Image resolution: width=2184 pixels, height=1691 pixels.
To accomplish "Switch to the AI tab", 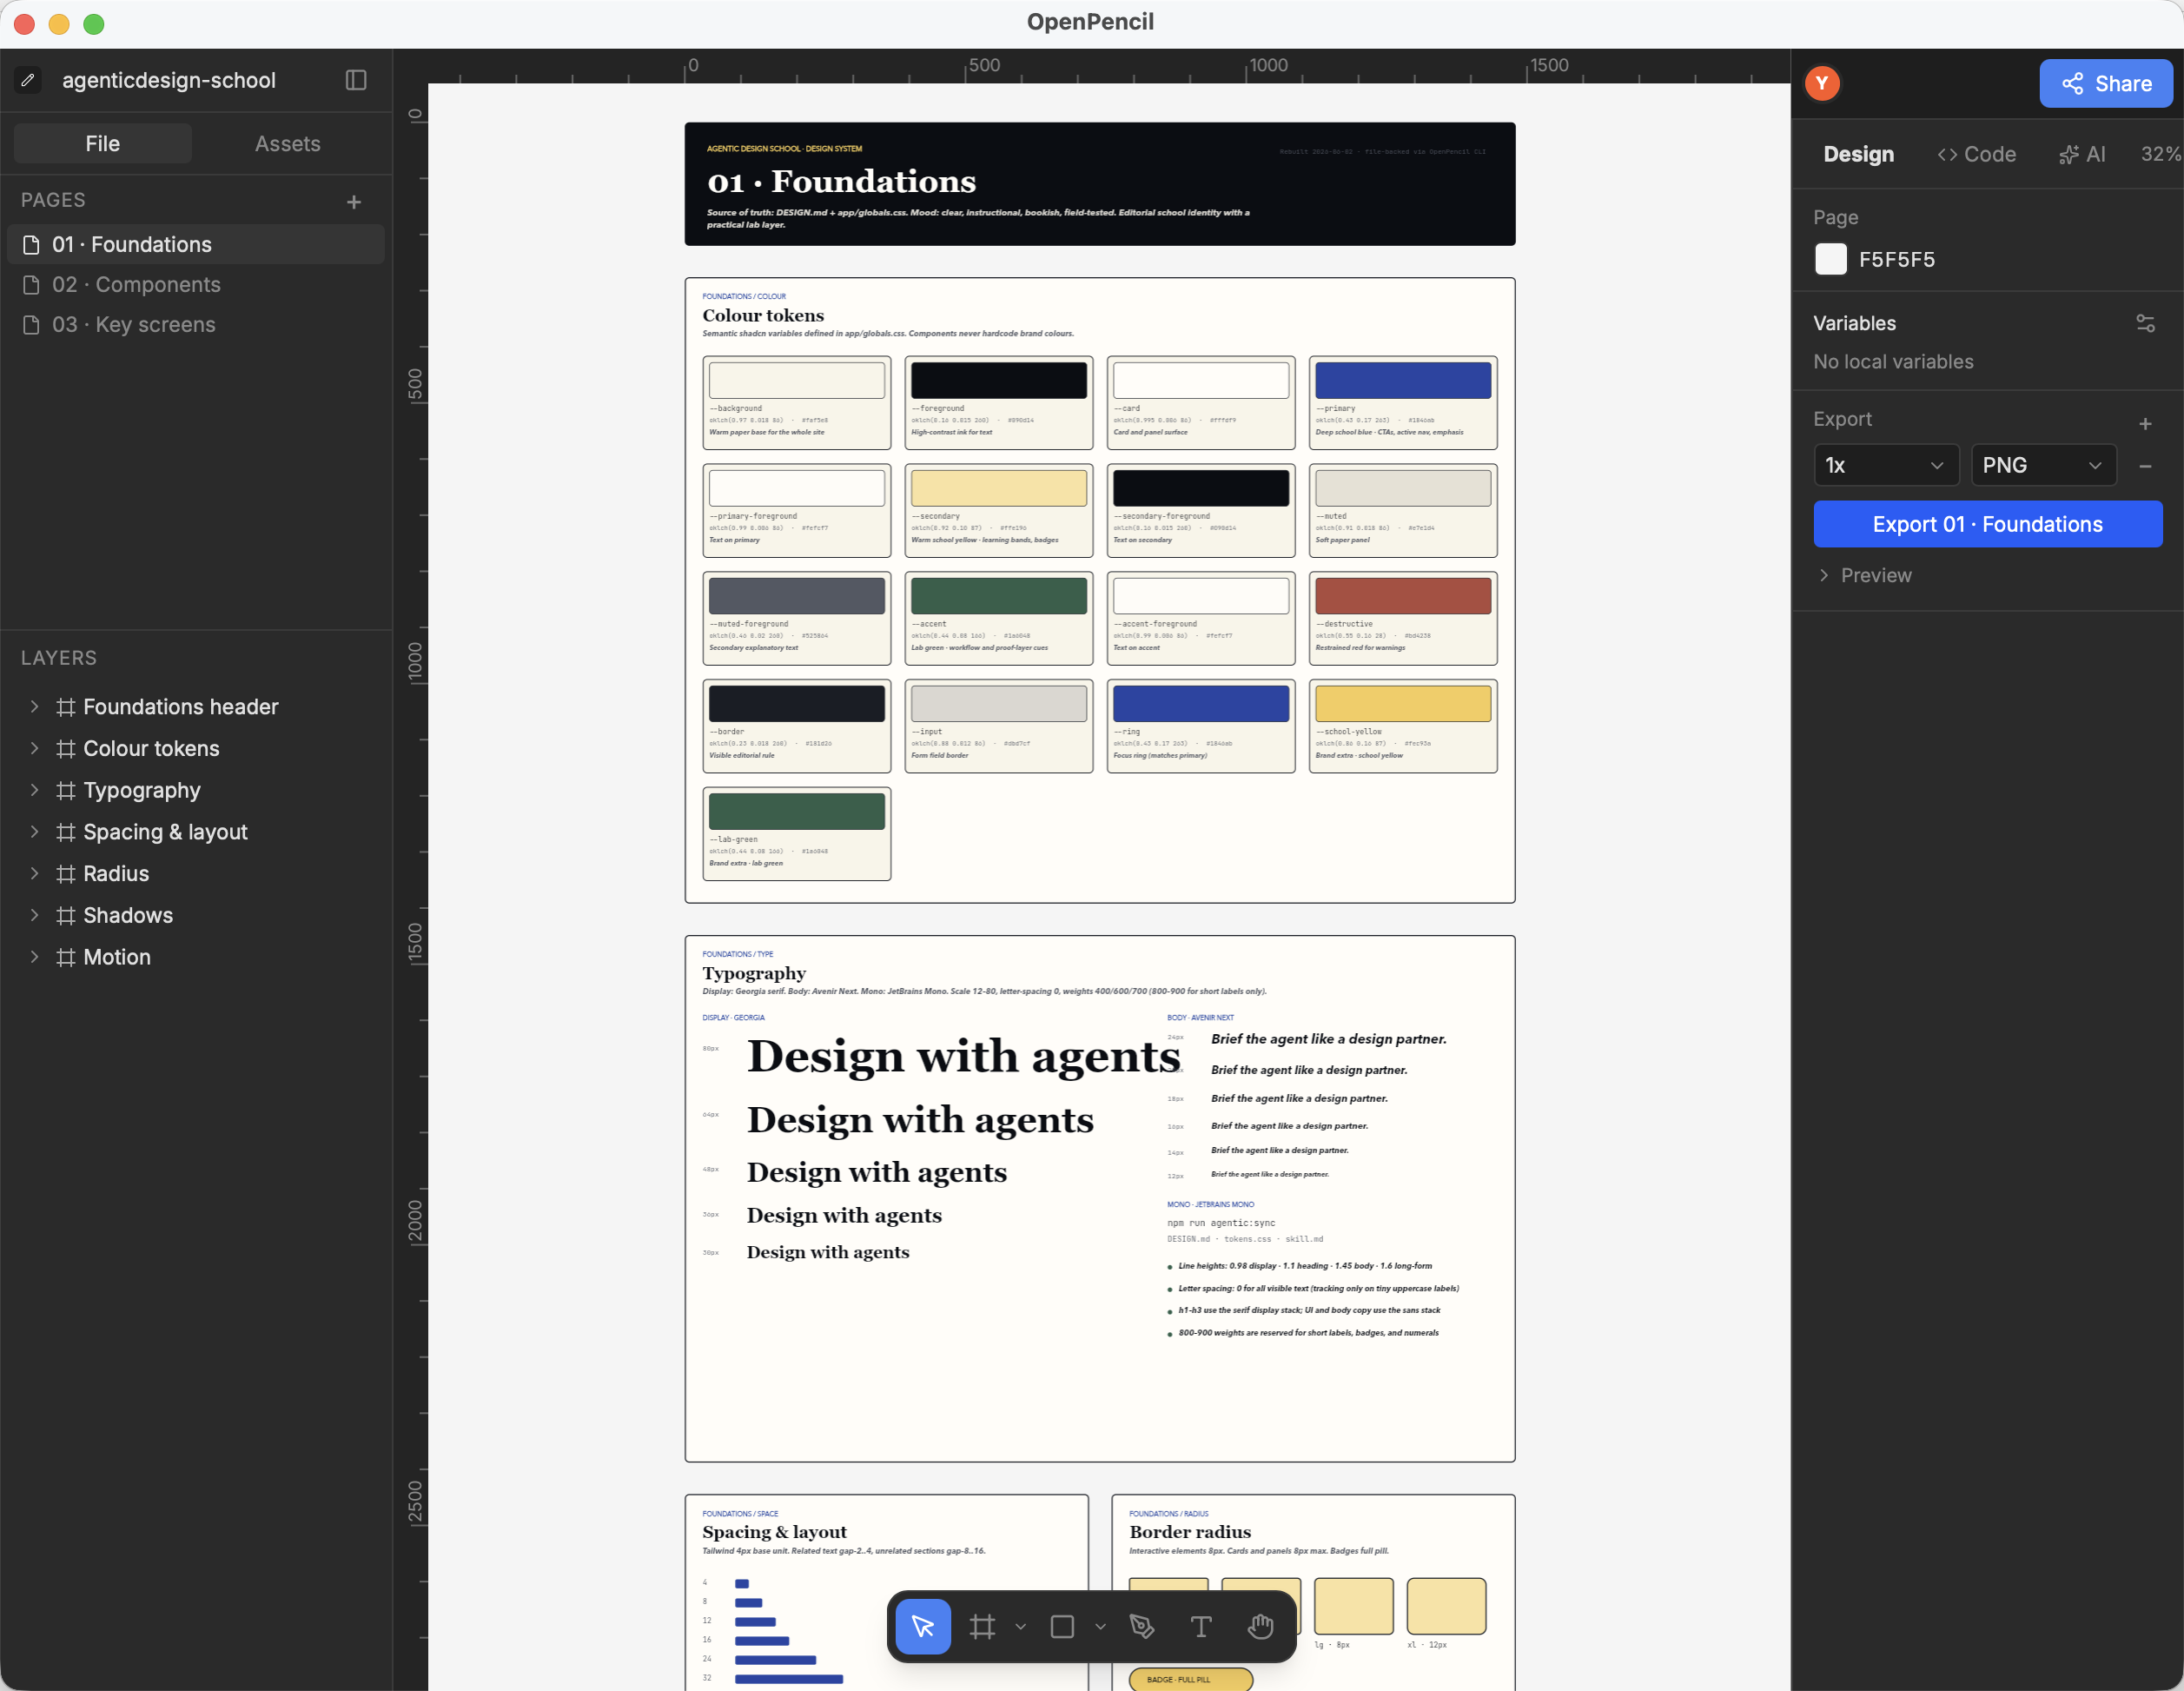I will pos(2082,154).
